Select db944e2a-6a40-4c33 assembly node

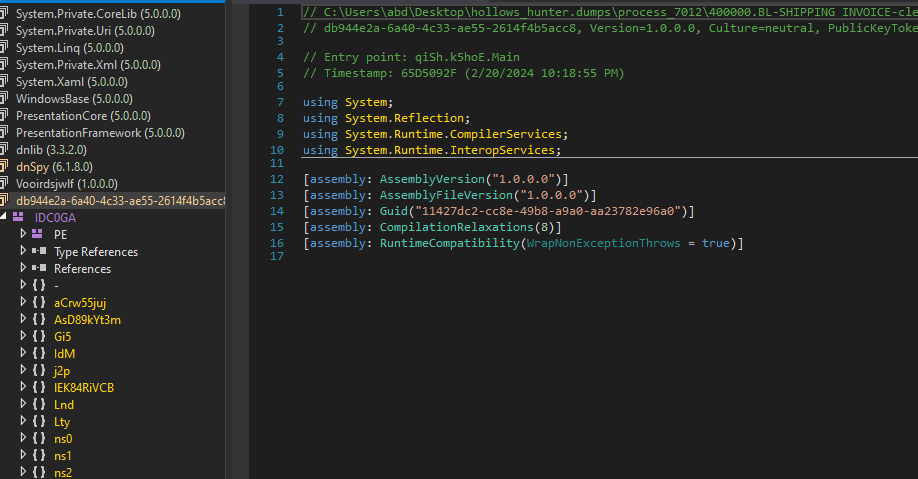coord(120,200)
